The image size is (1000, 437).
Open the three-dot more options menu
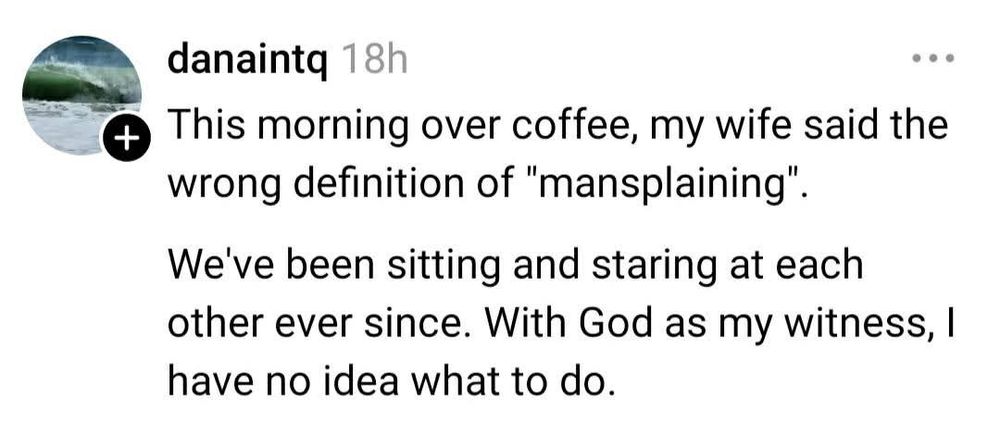click(x=934, y=60)
